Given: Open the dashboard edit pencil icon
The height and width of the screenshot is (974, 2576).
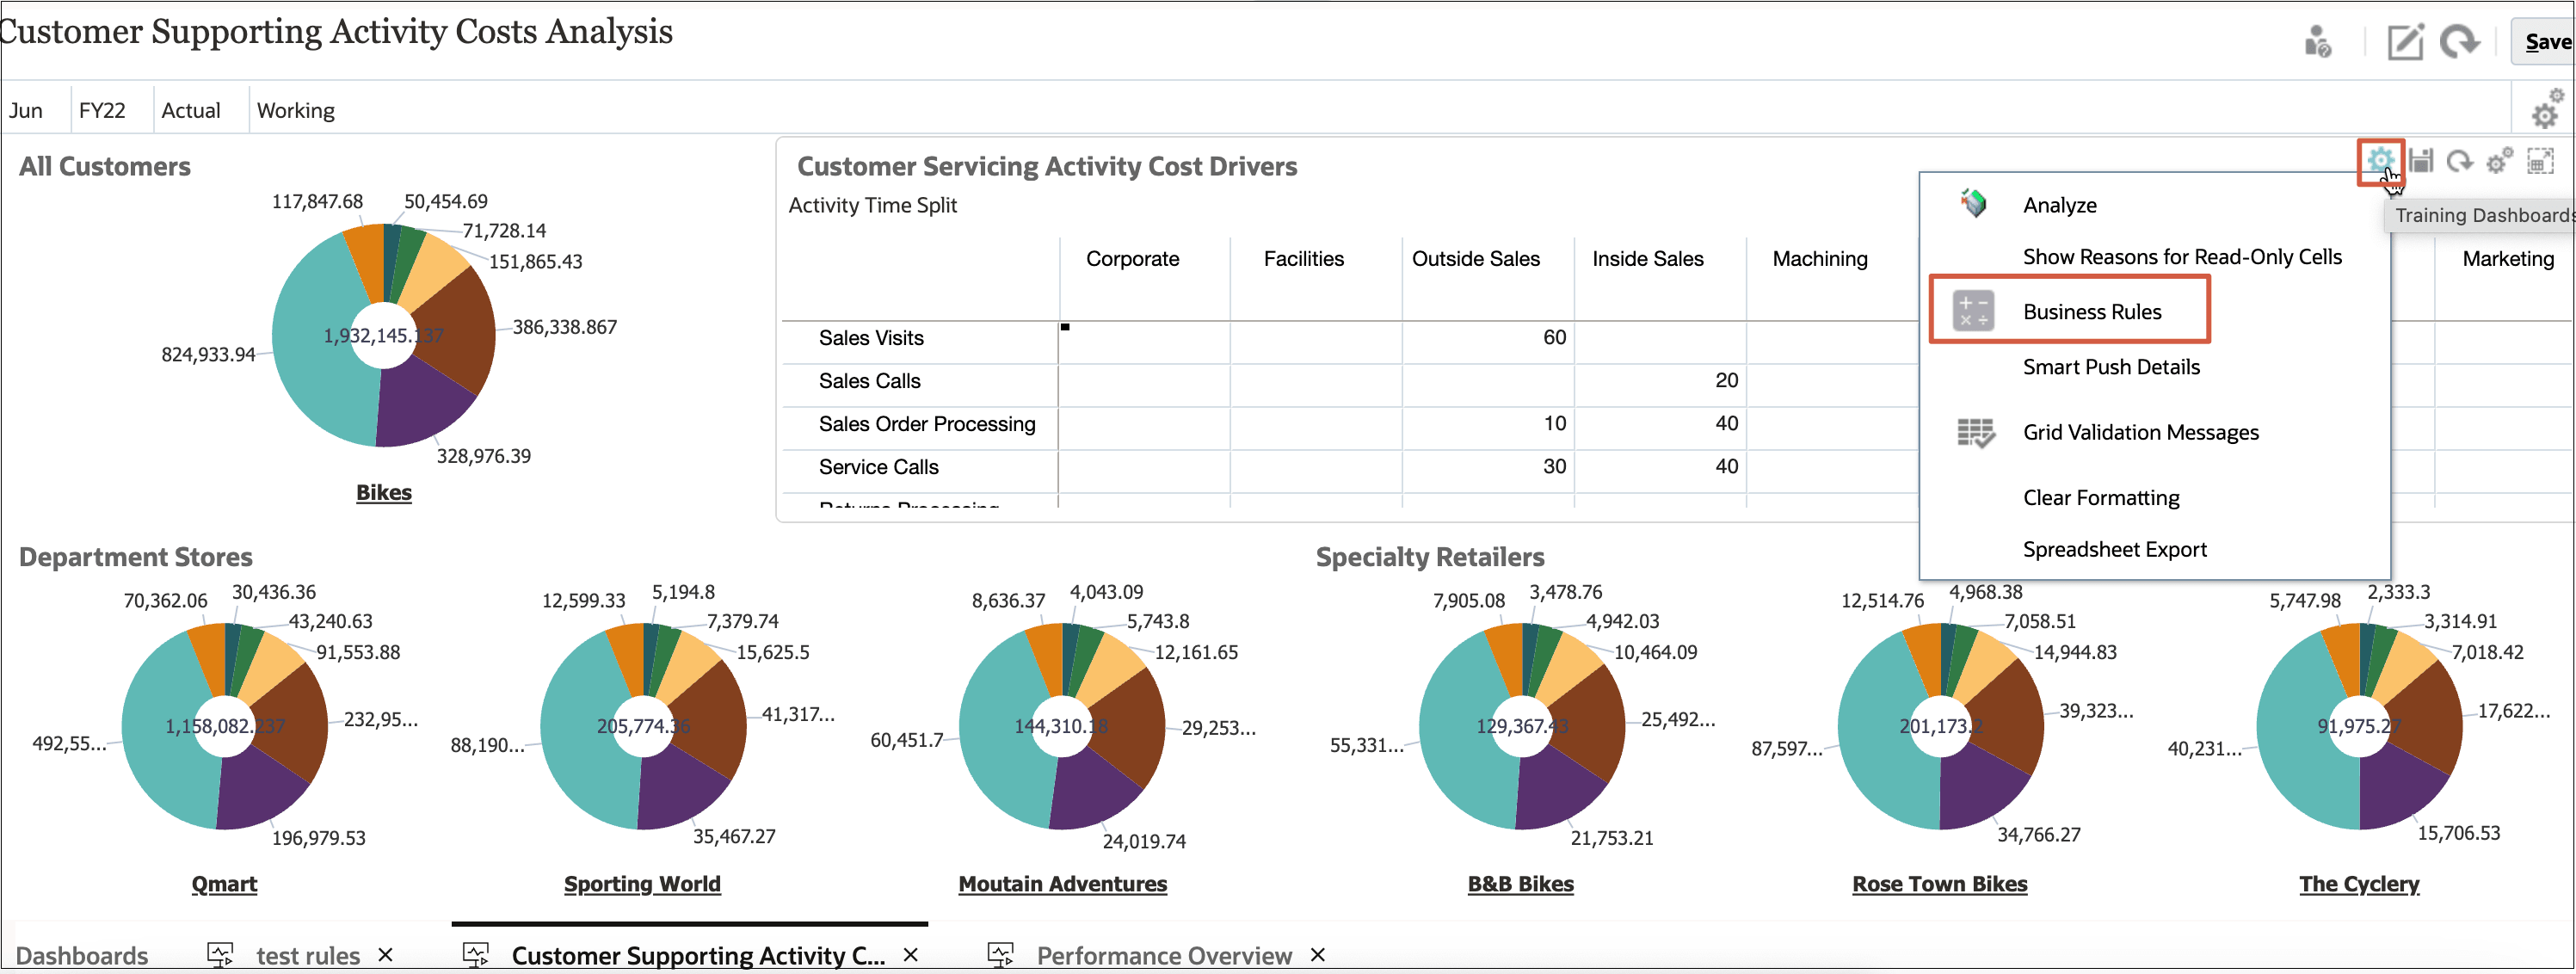Looking at the screenshot, I should [x=2406, y=42].
